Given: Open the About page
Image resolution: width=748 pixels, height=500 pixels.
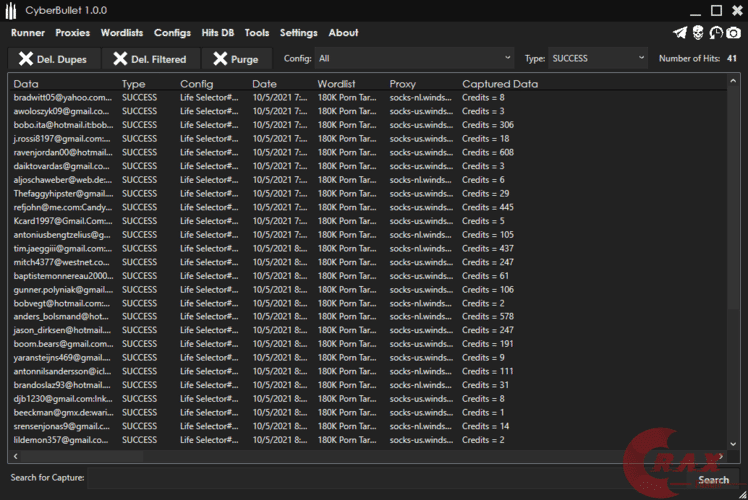Looking at the screenshot, I should [x=343, y=33].
